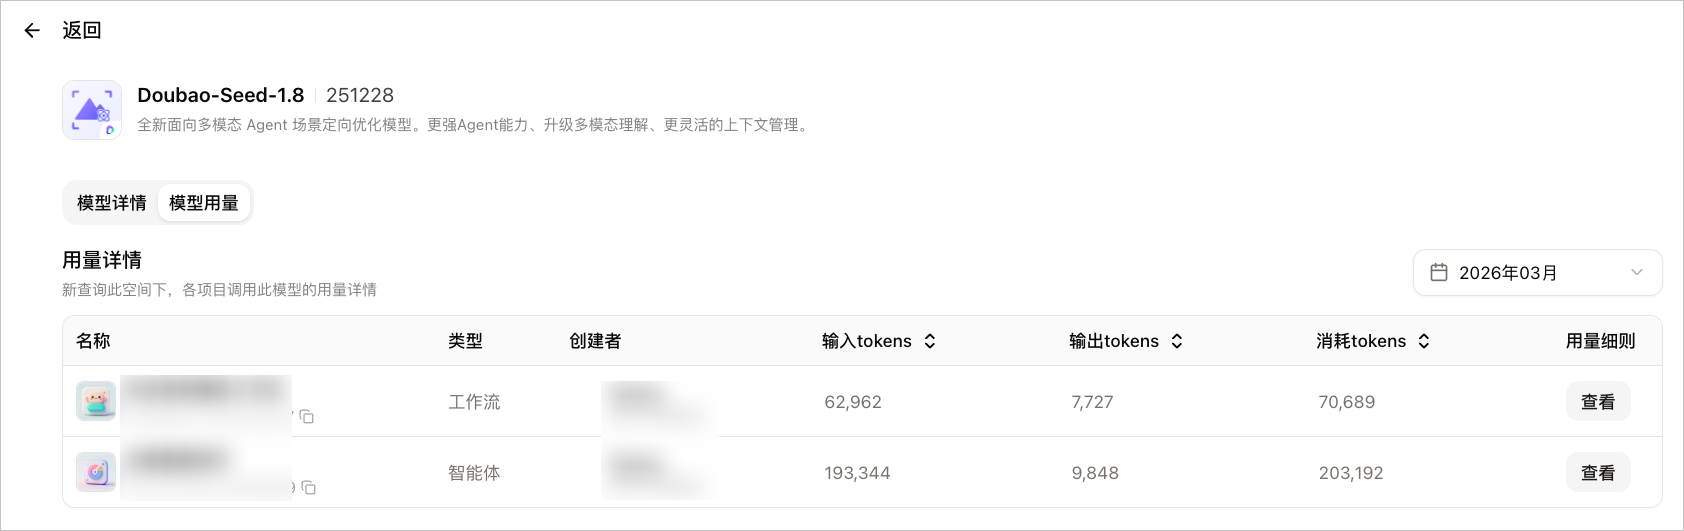Select the 模型用量 tab
The width and height of the screenshot is (1684, 531).
(x=204, y=203)
